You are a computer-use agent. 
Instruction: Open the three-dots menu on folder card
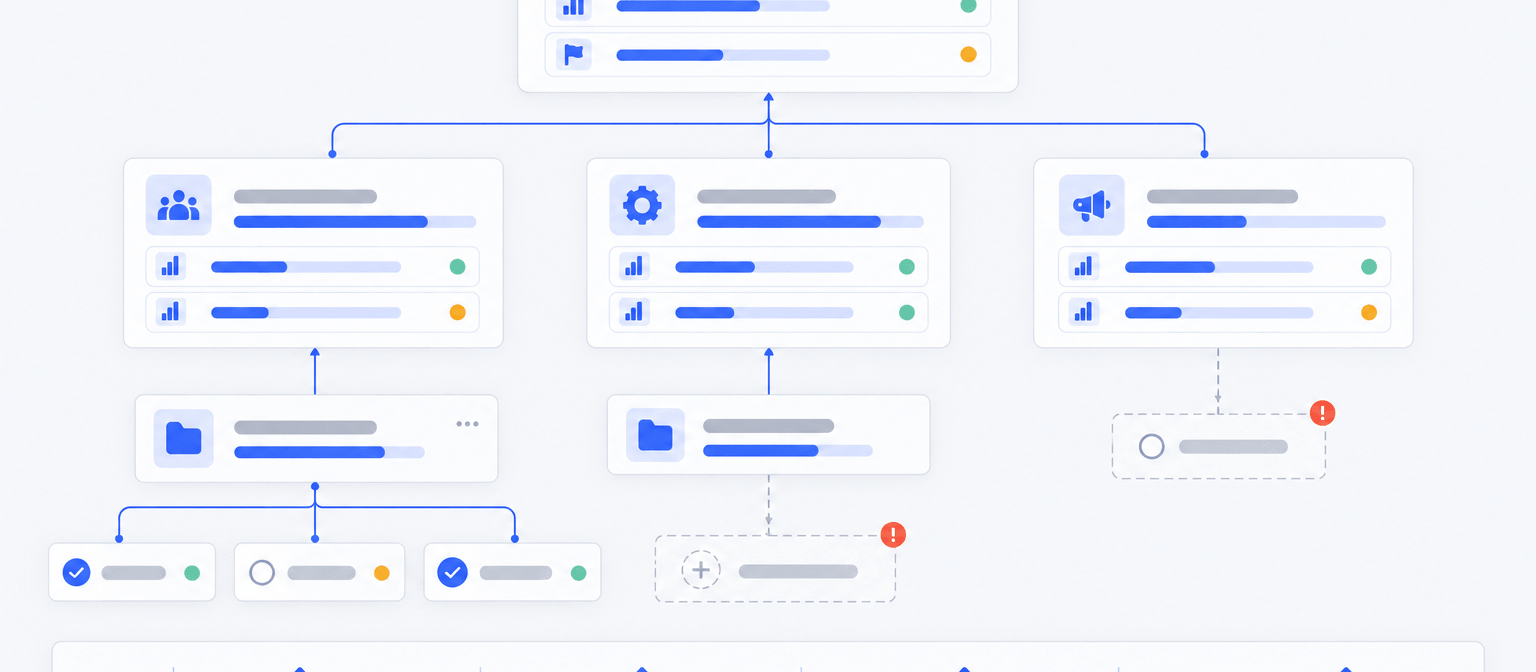click(x=467, y=424)
